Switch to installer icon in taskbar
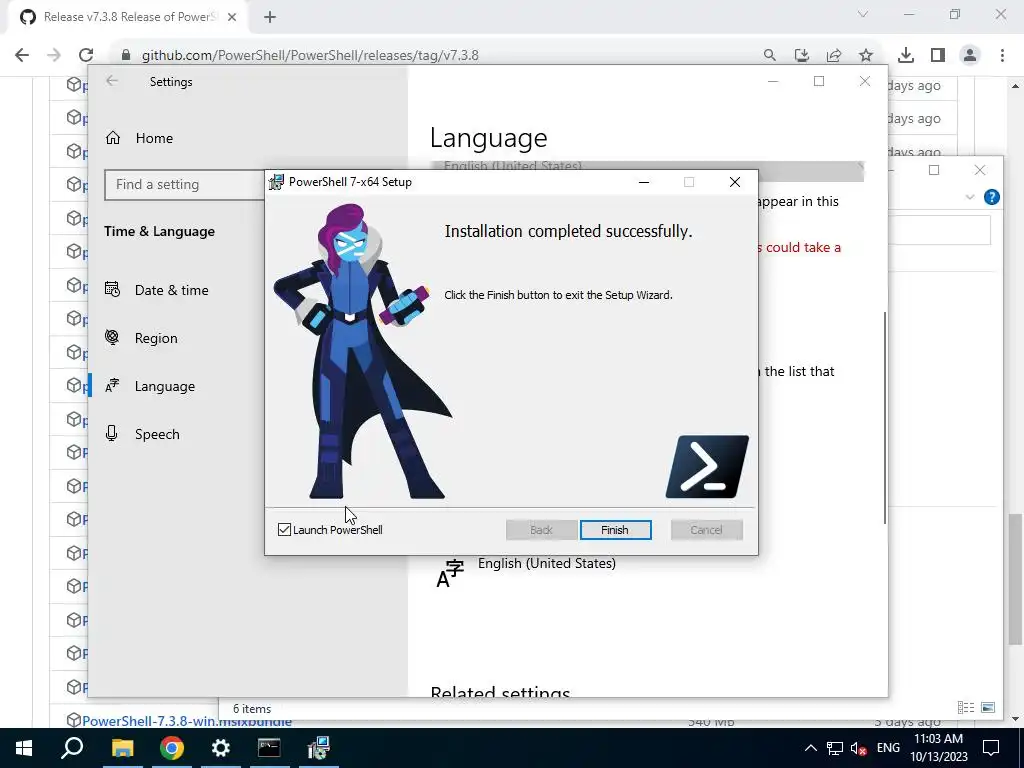 (319, 748)
